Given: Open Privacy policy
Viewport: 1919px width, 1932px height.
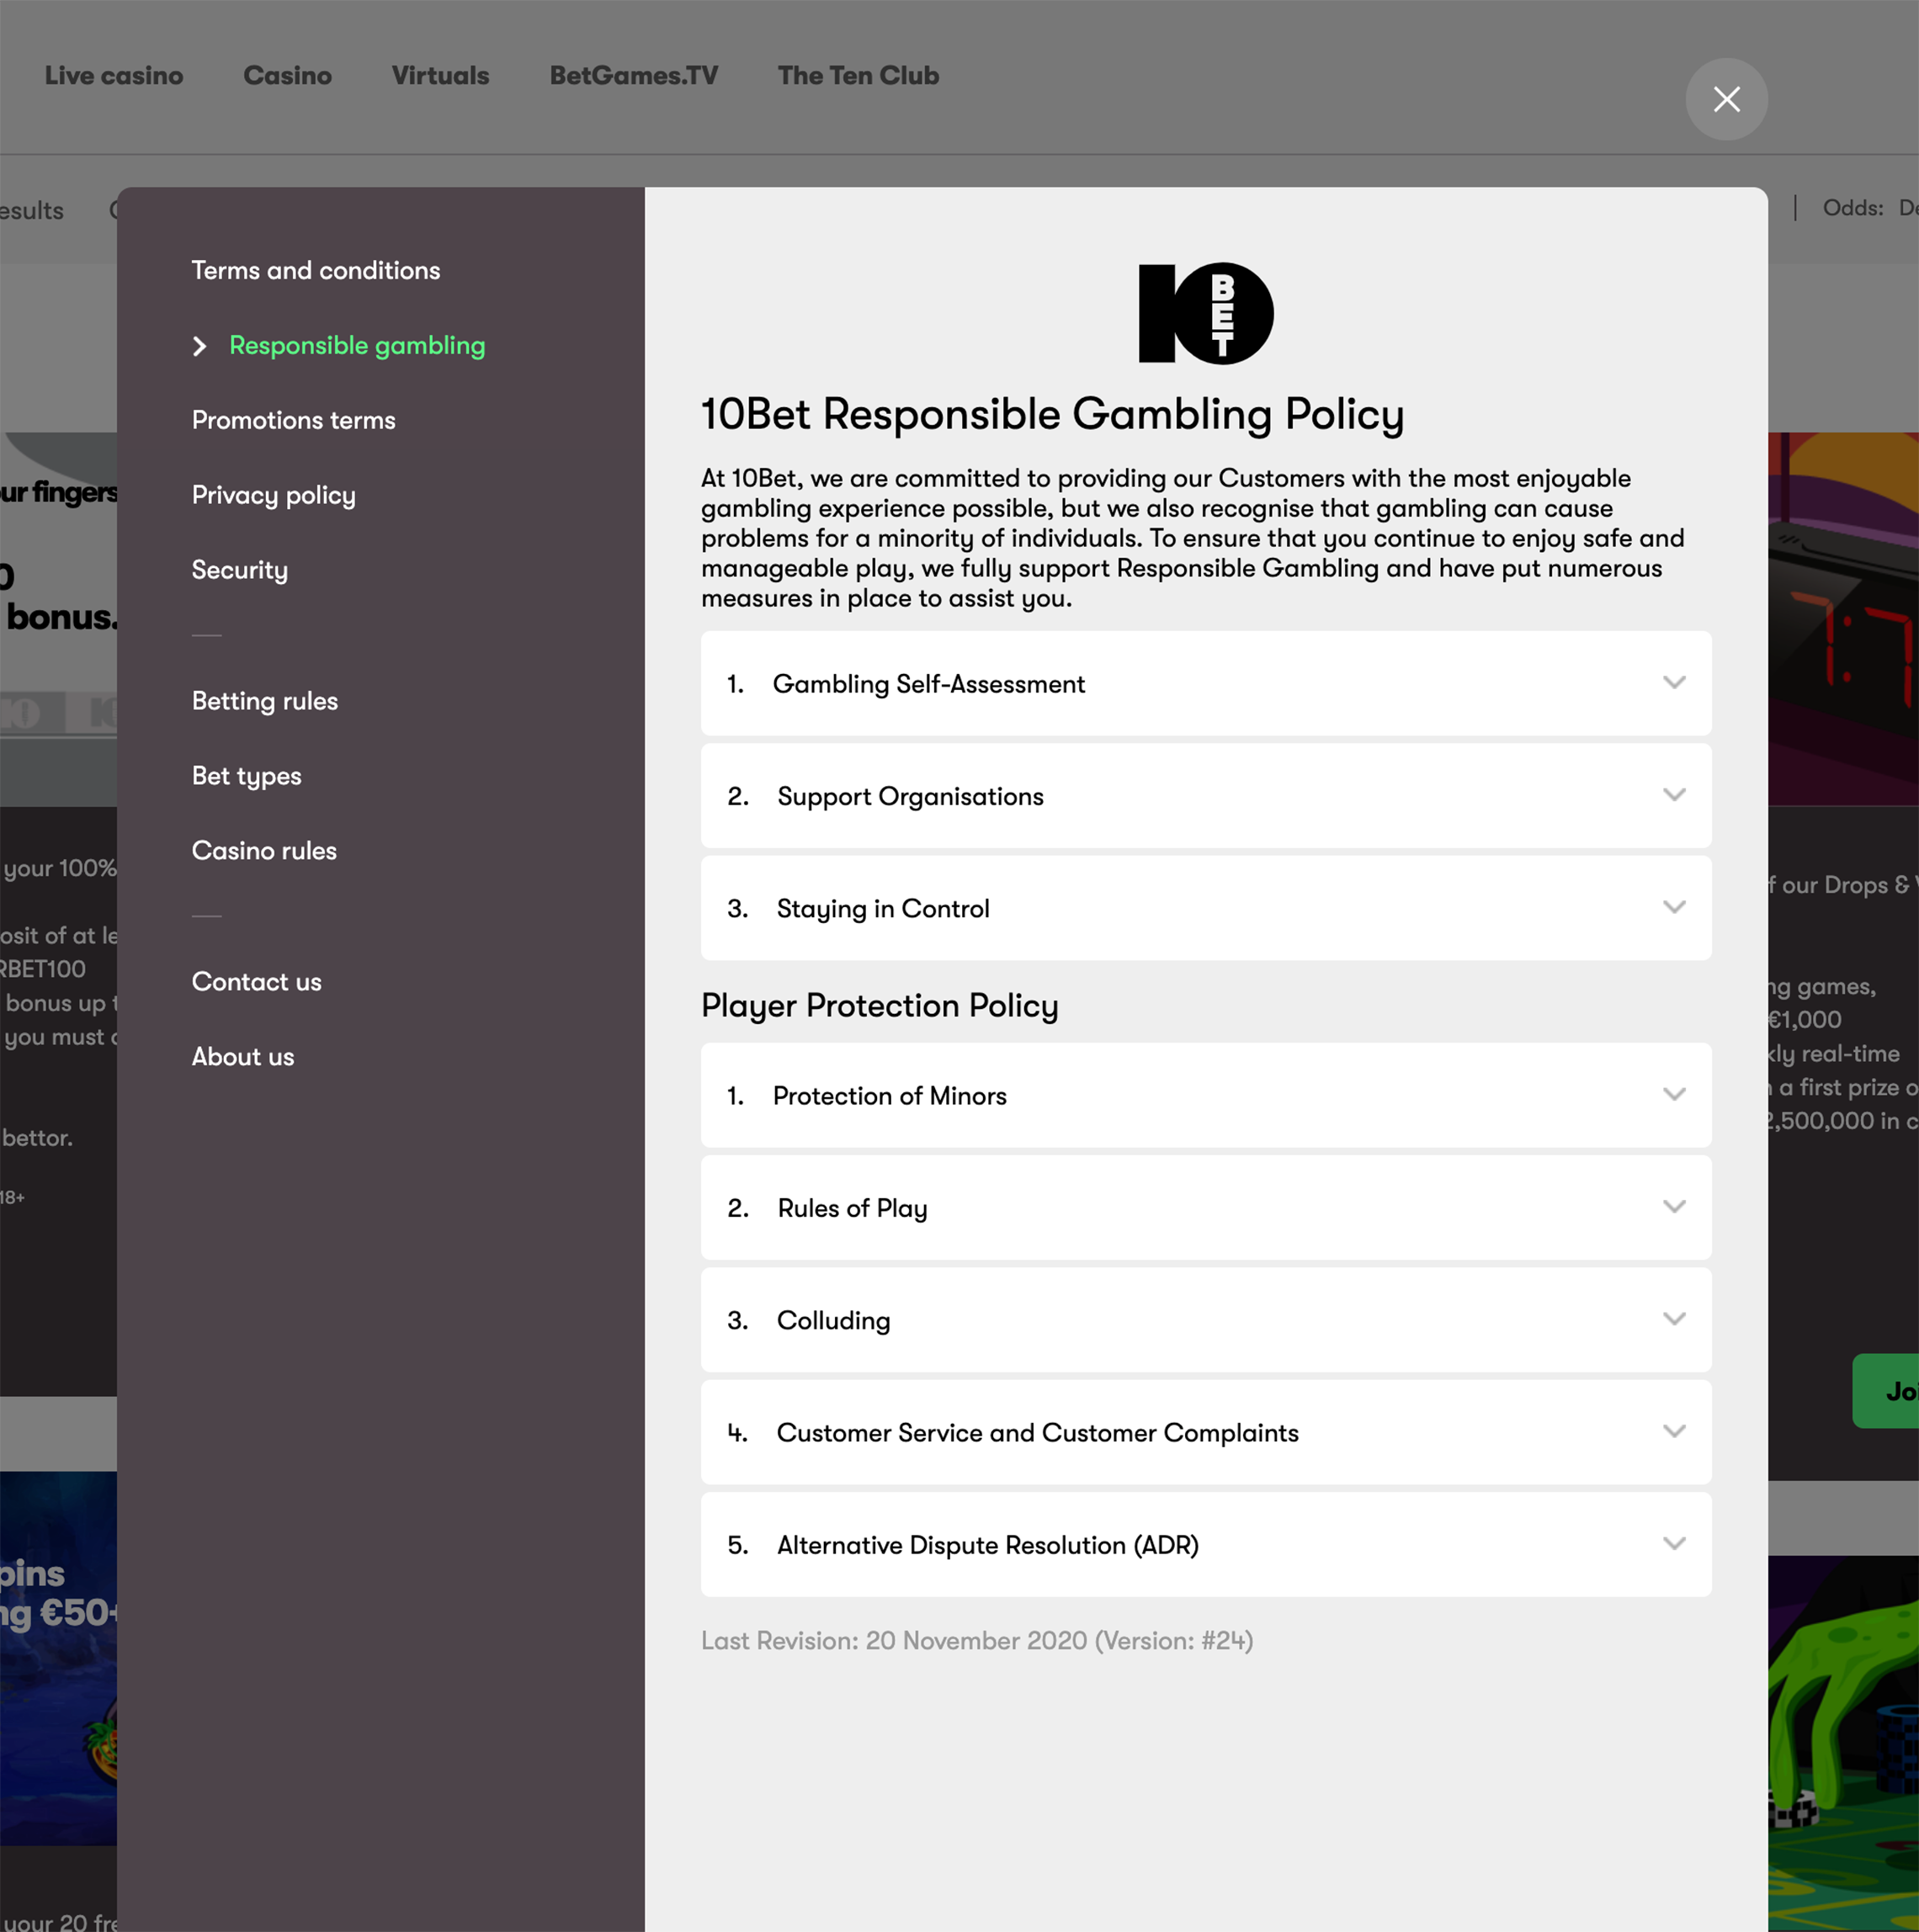Looking at the screenshot, I should pos(274,495).
